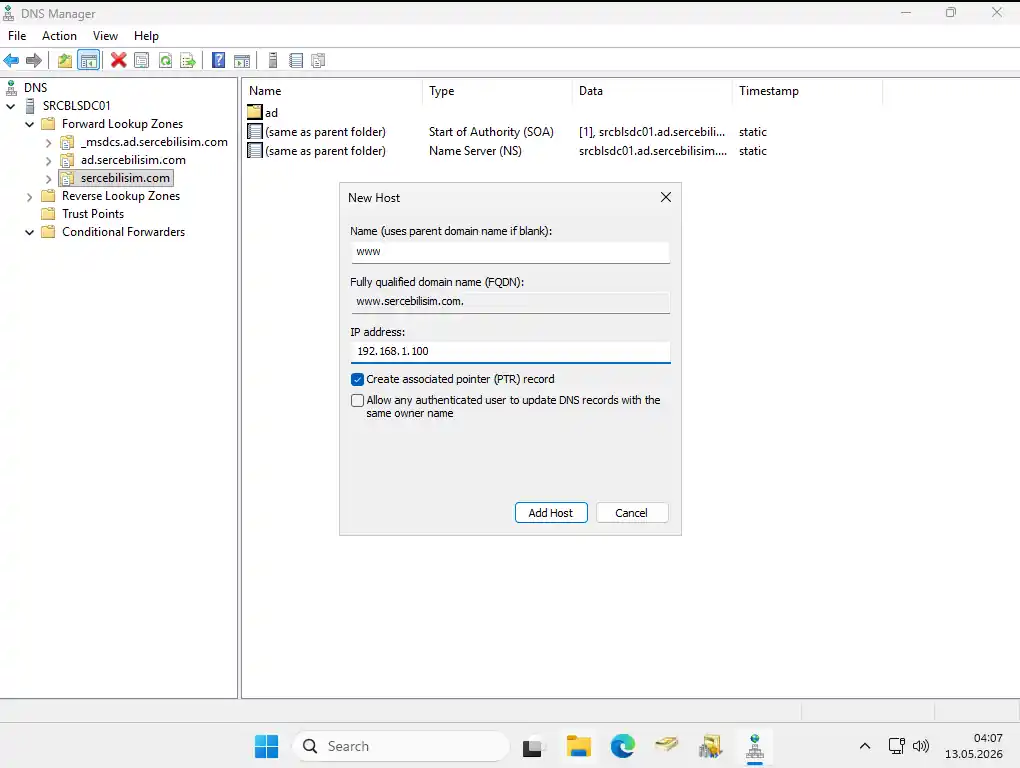The height and width of the screenshot is (768, 1020).
Task: Open the File menu
Action: [17, 36]
